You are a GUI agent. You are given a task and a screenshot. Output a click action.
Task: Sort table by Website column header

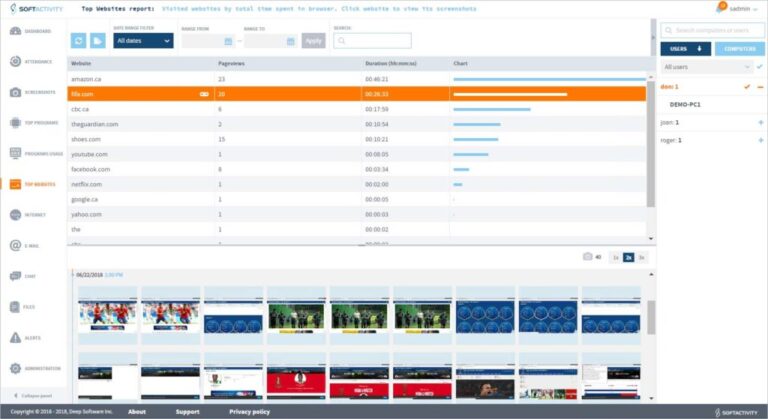click(81, 63)
